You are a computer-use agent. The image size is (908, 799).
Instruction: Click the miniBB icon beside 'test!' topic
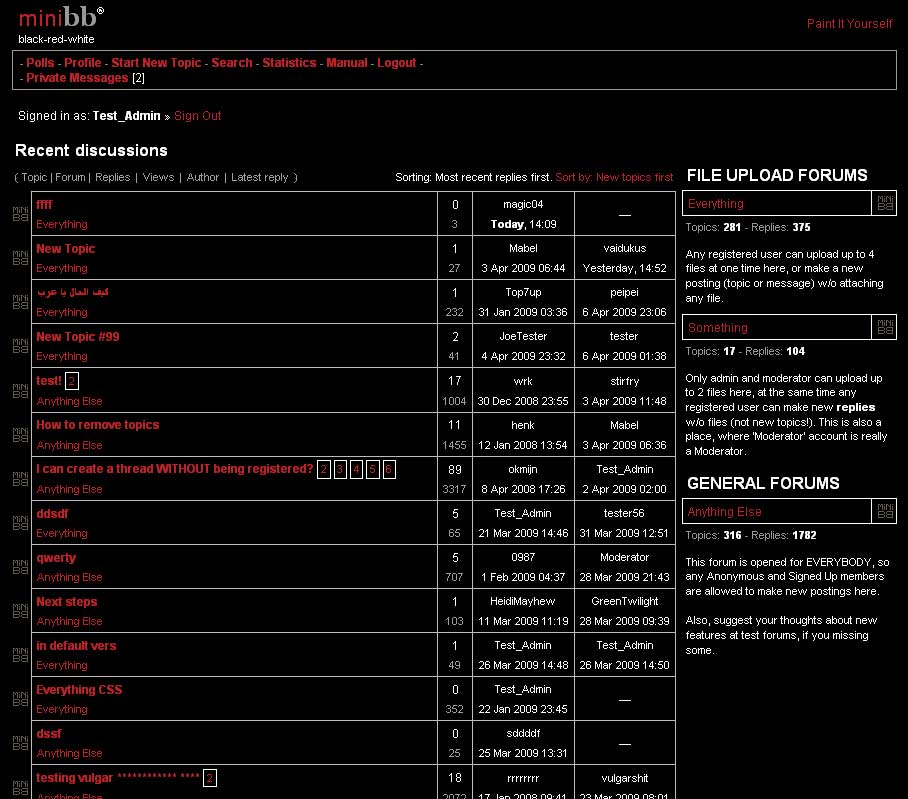20,390
